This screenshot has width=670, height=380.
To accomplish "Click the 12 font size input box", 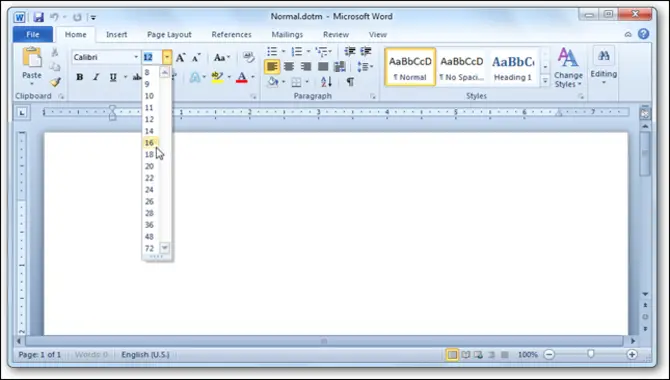I will (x=152, y=57).
